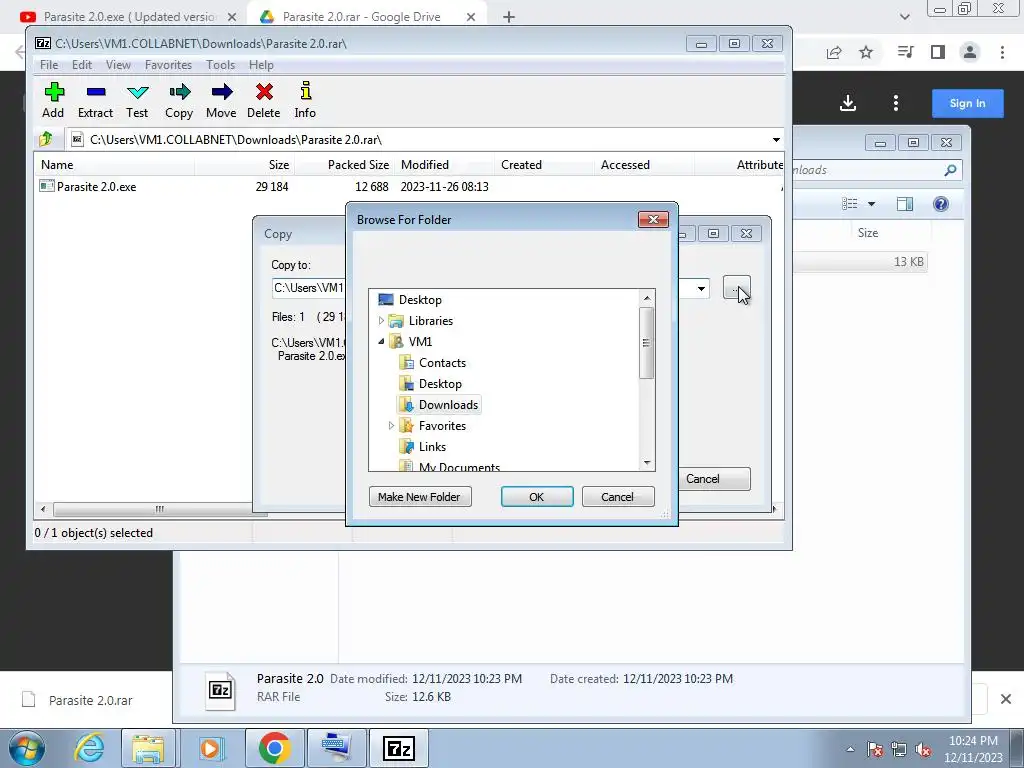Open the Edit menu in 7-Zip
This screenshot has height=768, width=1024.
82,65
